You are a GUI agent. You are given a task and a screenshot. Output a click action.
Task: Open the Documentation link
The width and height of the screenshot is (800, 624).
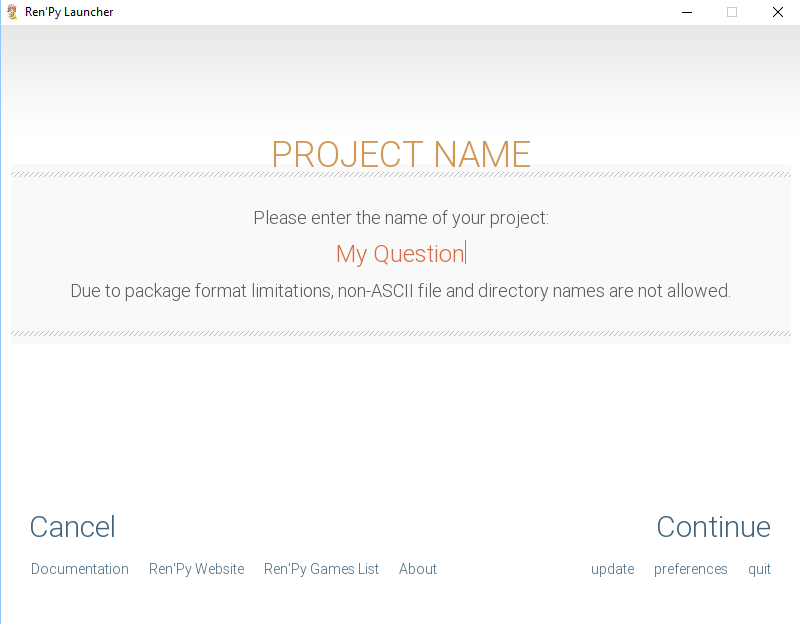tap(80, 569)
